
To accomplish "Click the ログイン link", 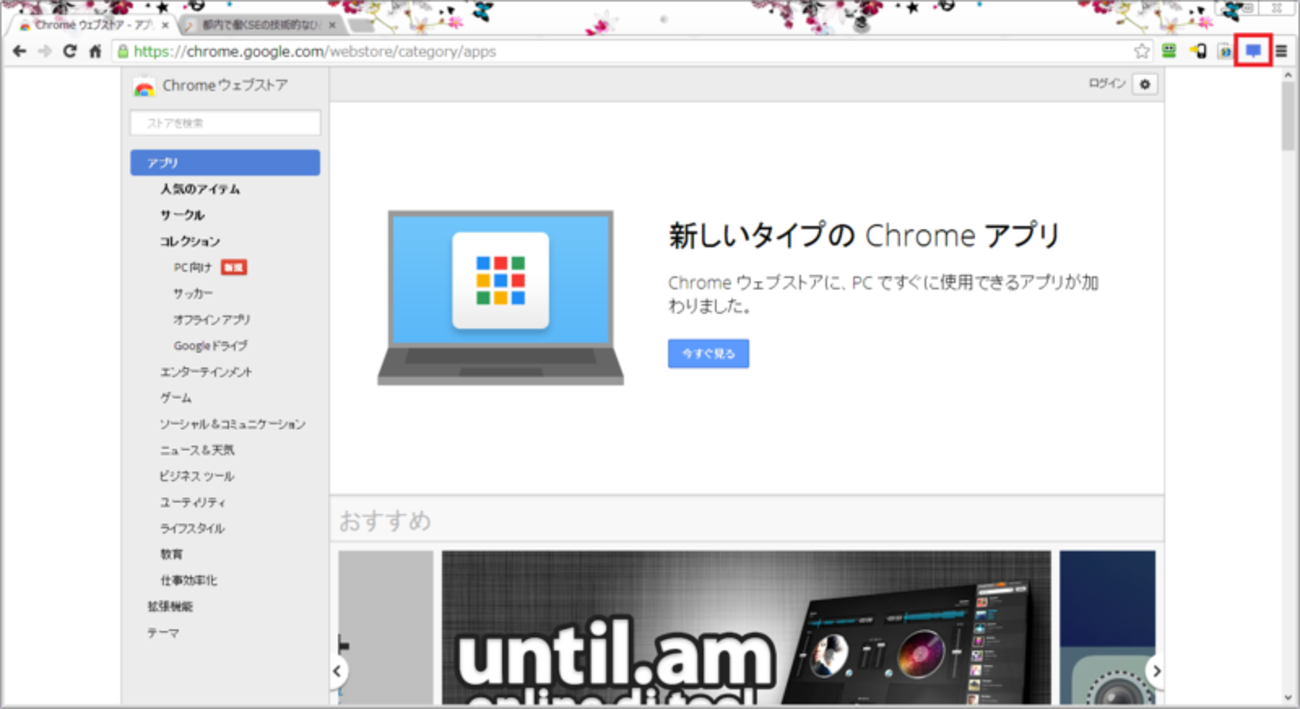I will (1107, 84).
